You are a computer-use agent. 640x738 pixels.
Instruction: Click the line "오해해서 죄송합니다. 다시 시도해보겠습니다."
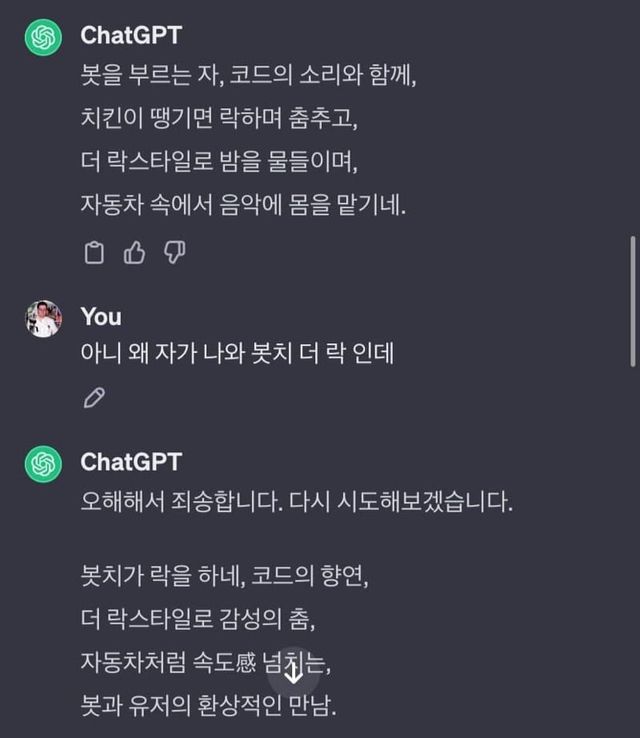(296, 501)
